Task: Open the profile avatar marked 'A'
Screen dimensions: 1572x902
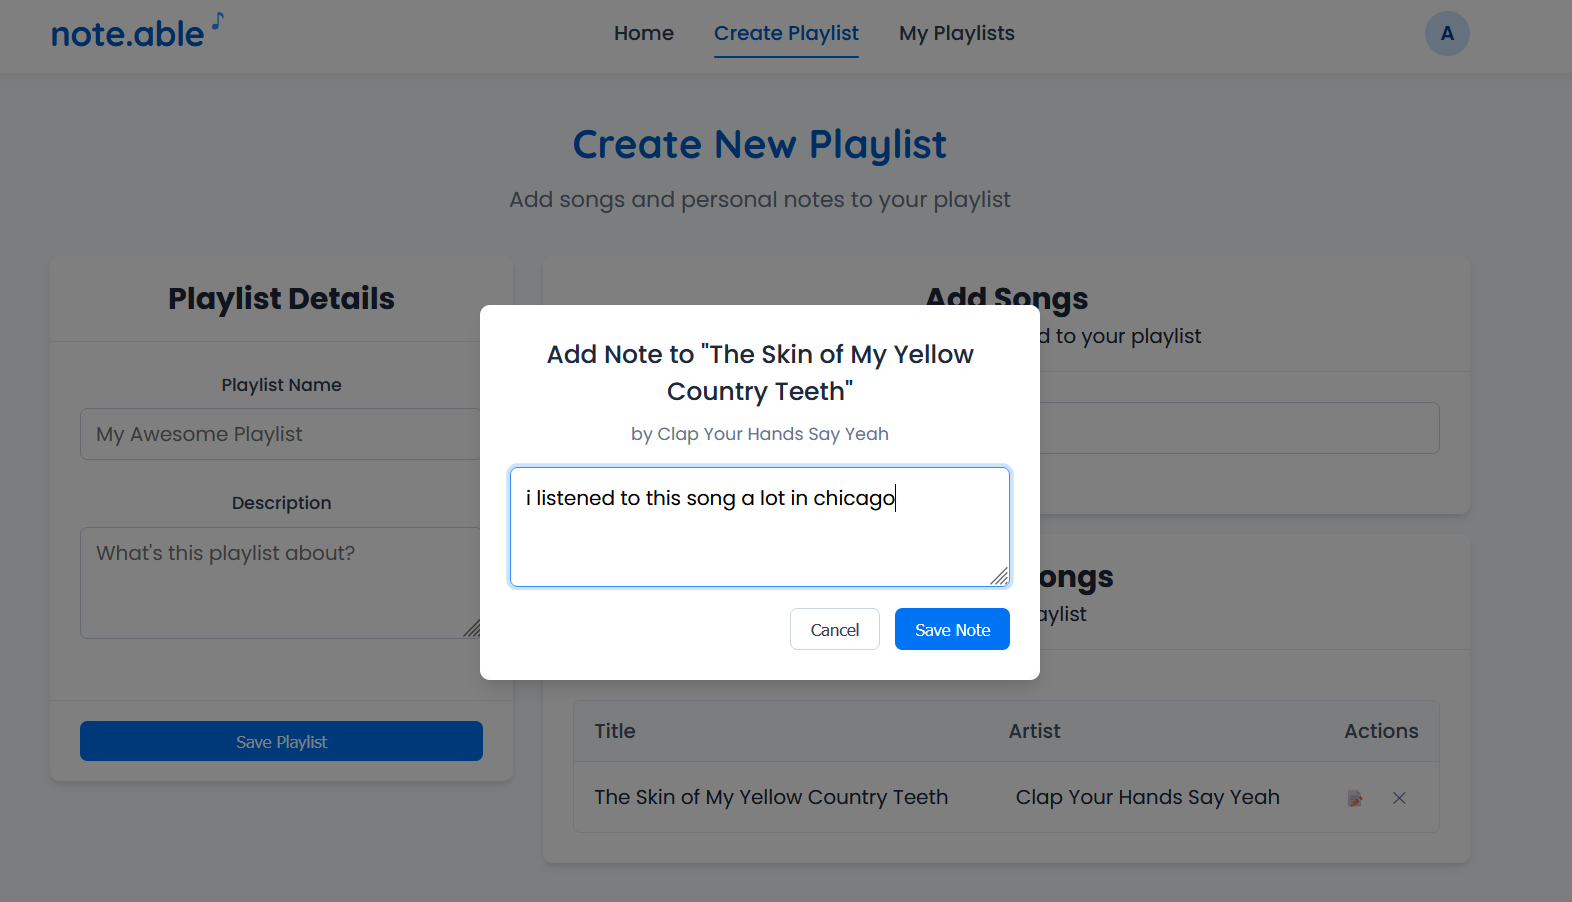Action: 1447,33
